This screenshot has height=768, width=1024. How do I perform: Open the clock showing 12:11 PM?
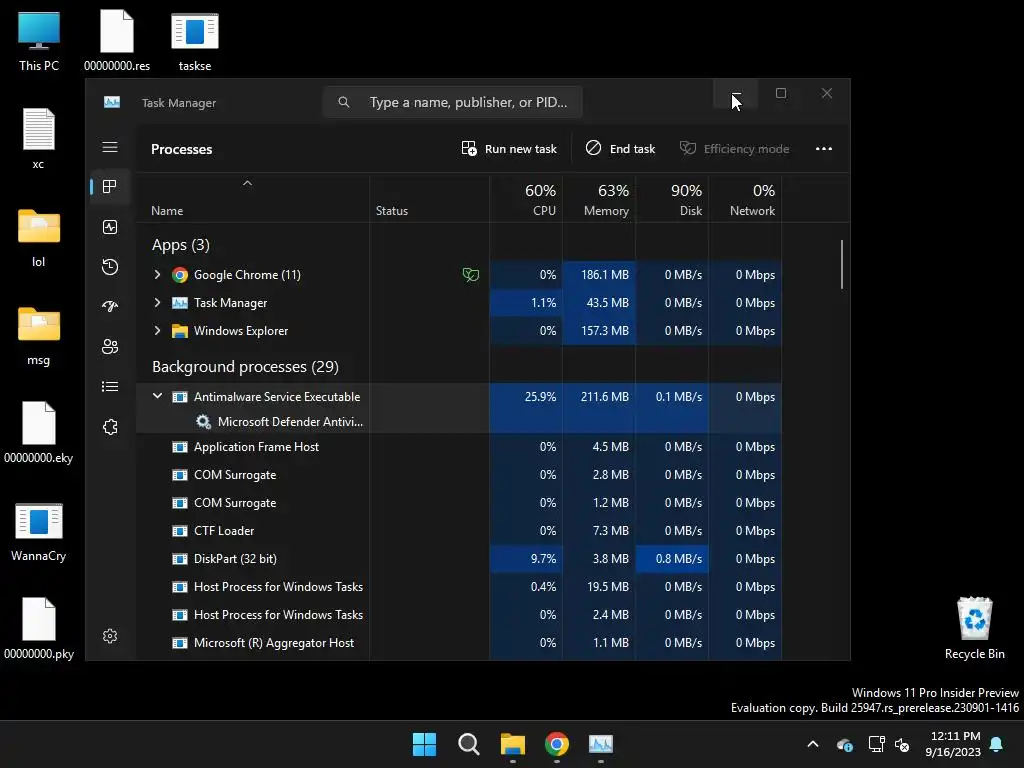[953, 744]
